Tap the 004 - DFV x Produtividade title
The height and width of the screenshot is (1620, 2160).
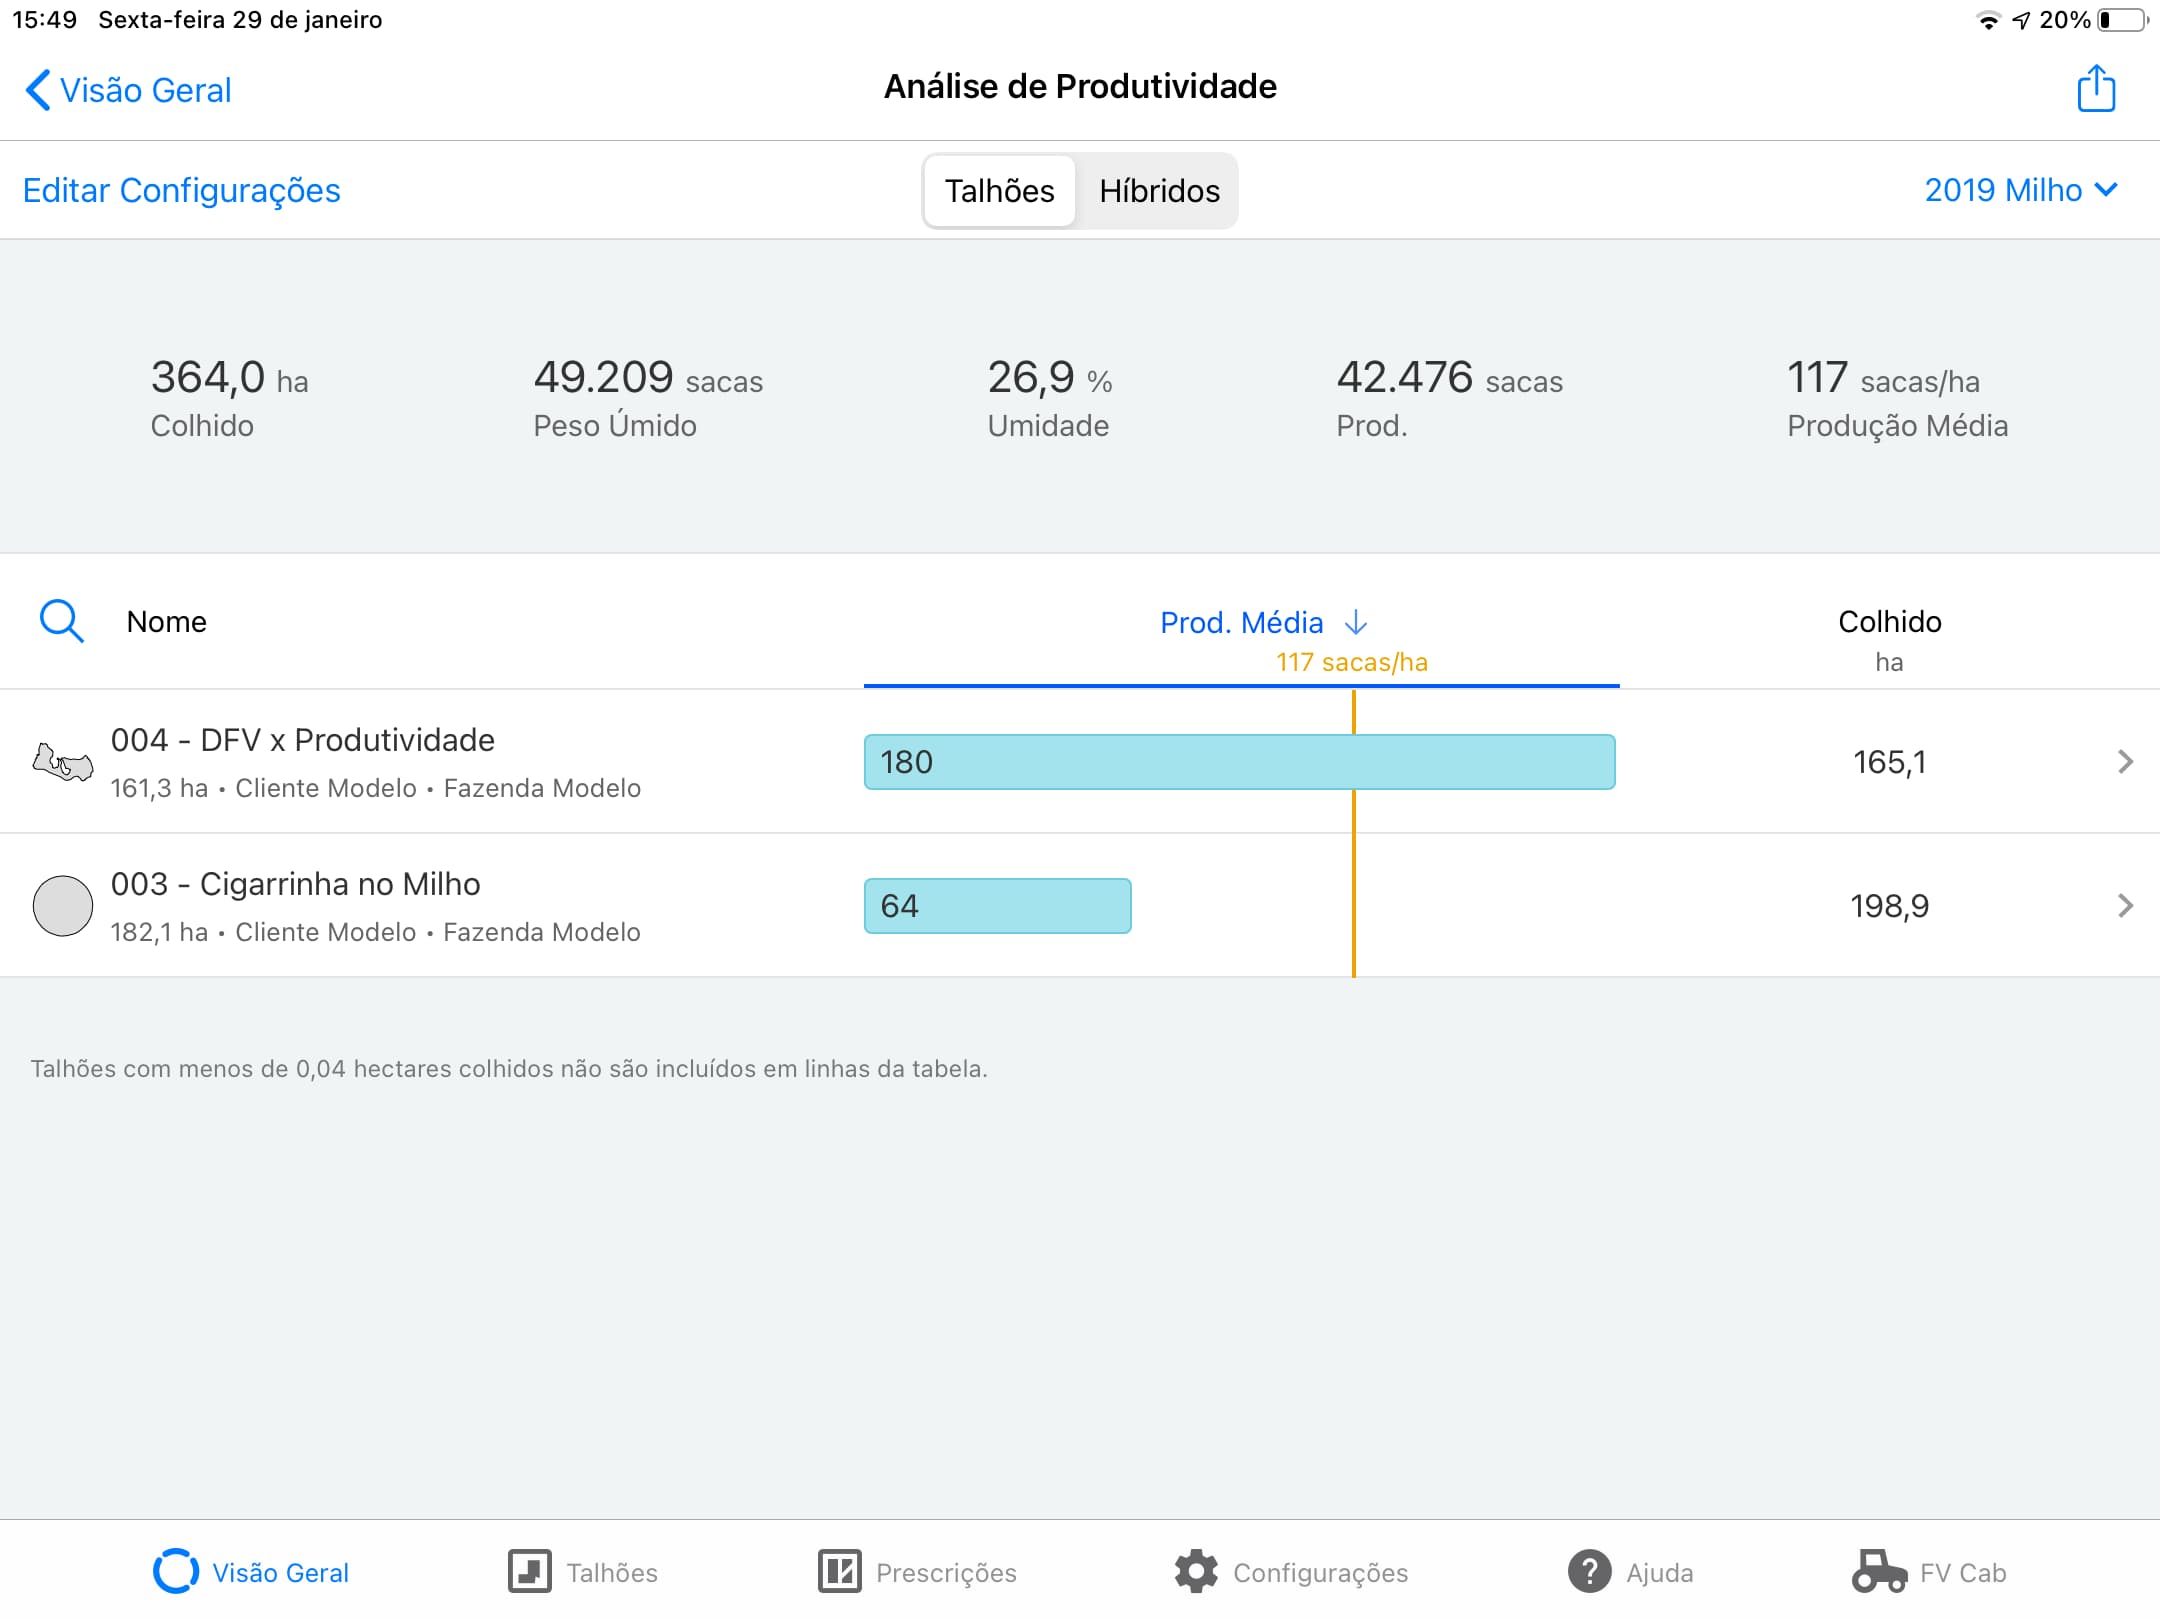pyautogui.click(x=302, y=740)
